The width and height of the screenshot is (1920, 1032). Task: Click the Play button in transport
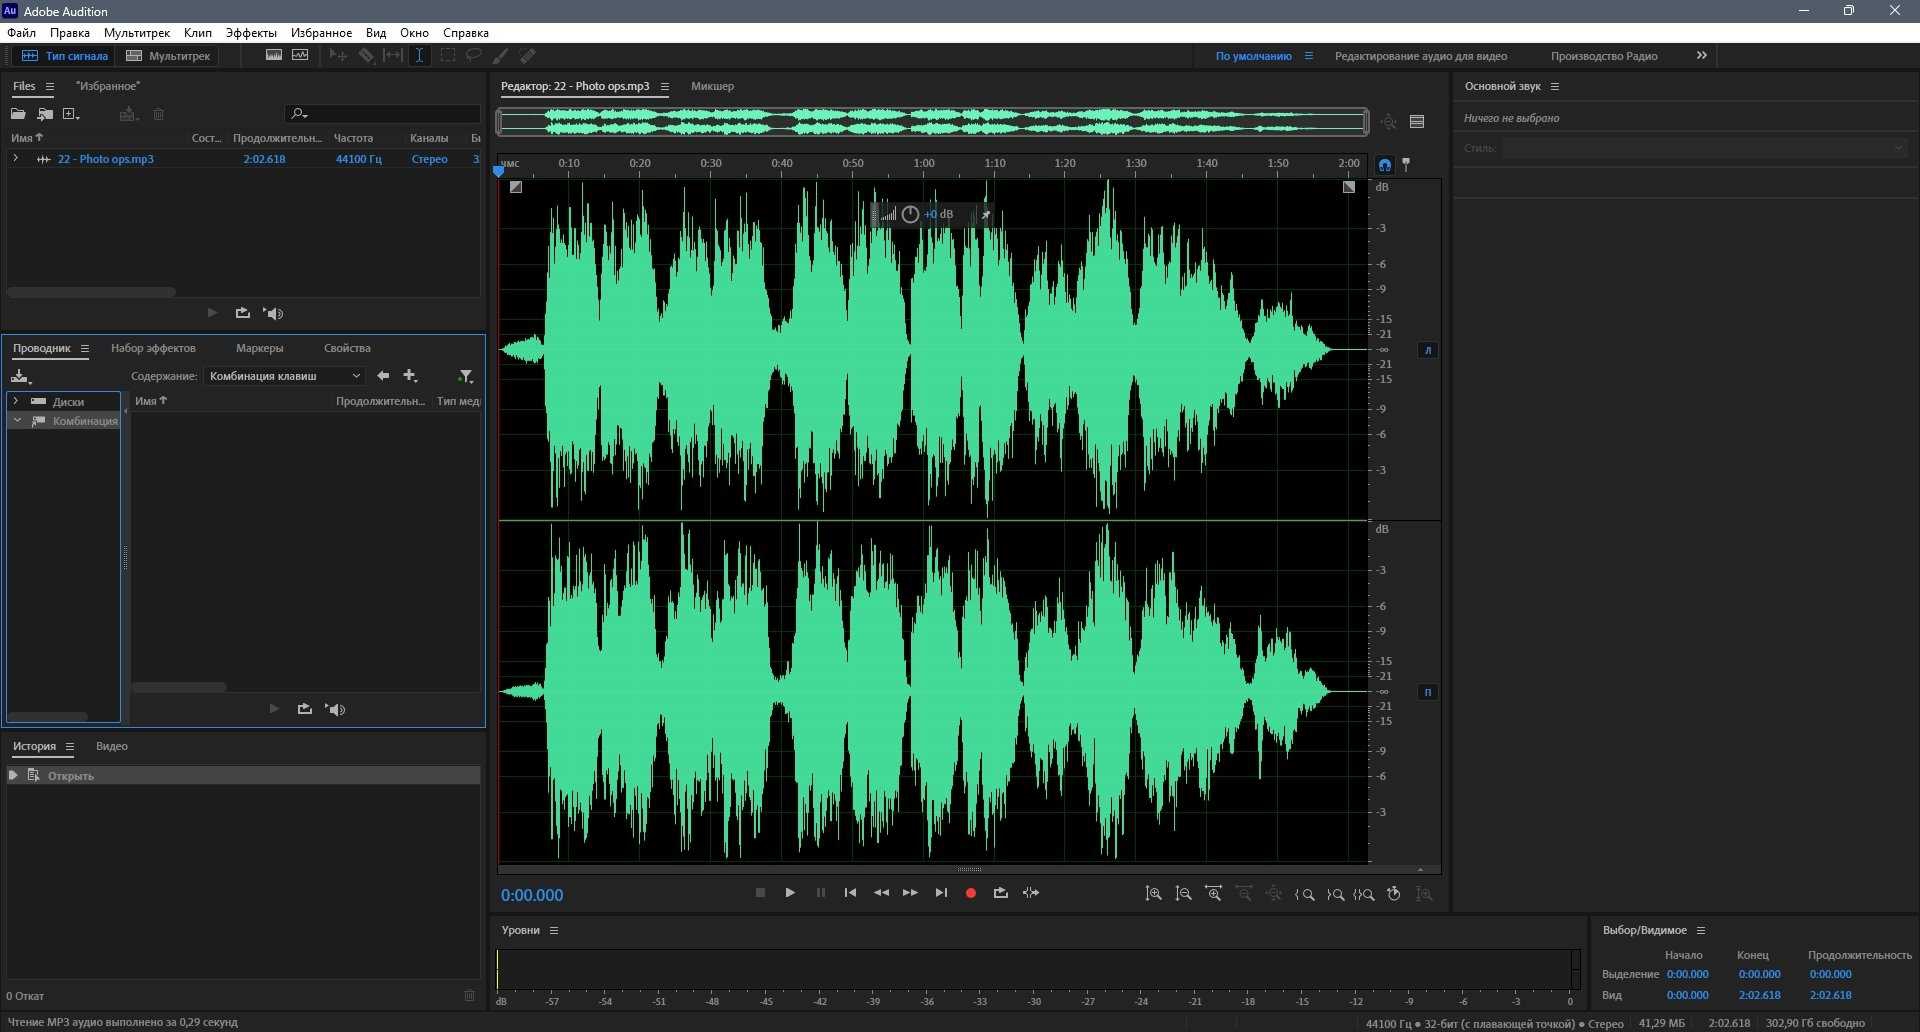pyautogui.click(x=790, y=893)
